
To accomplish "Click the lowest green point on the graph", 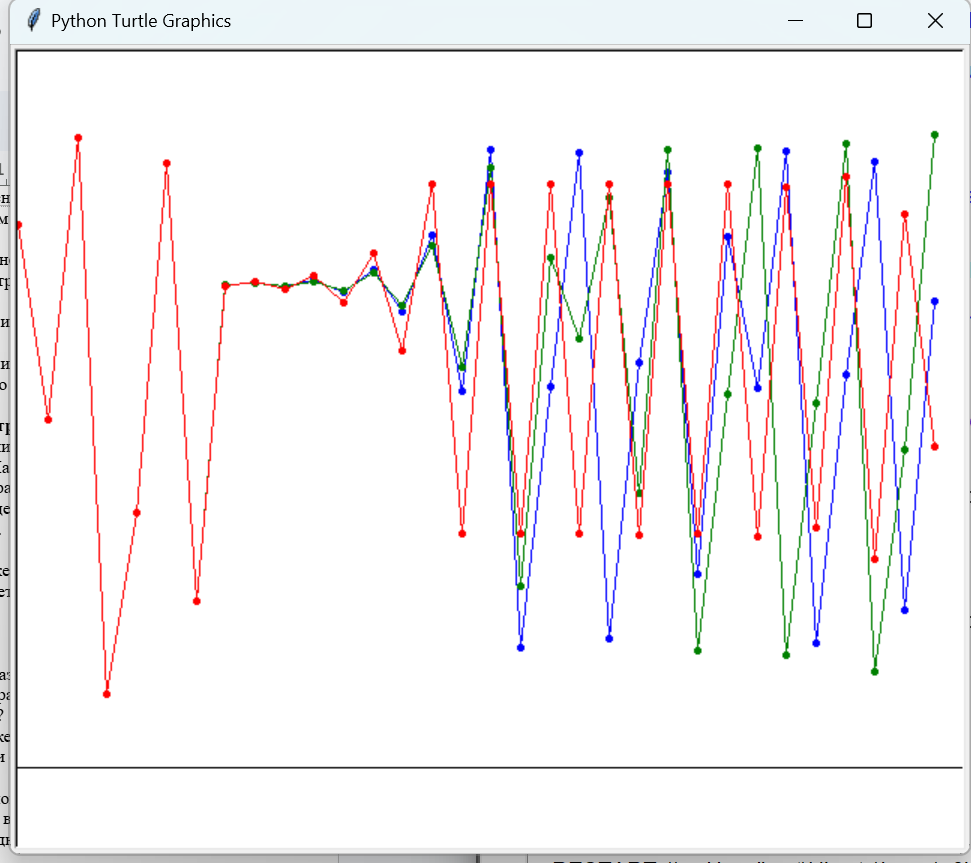I will pyautogui.click(x=875, y=672).
